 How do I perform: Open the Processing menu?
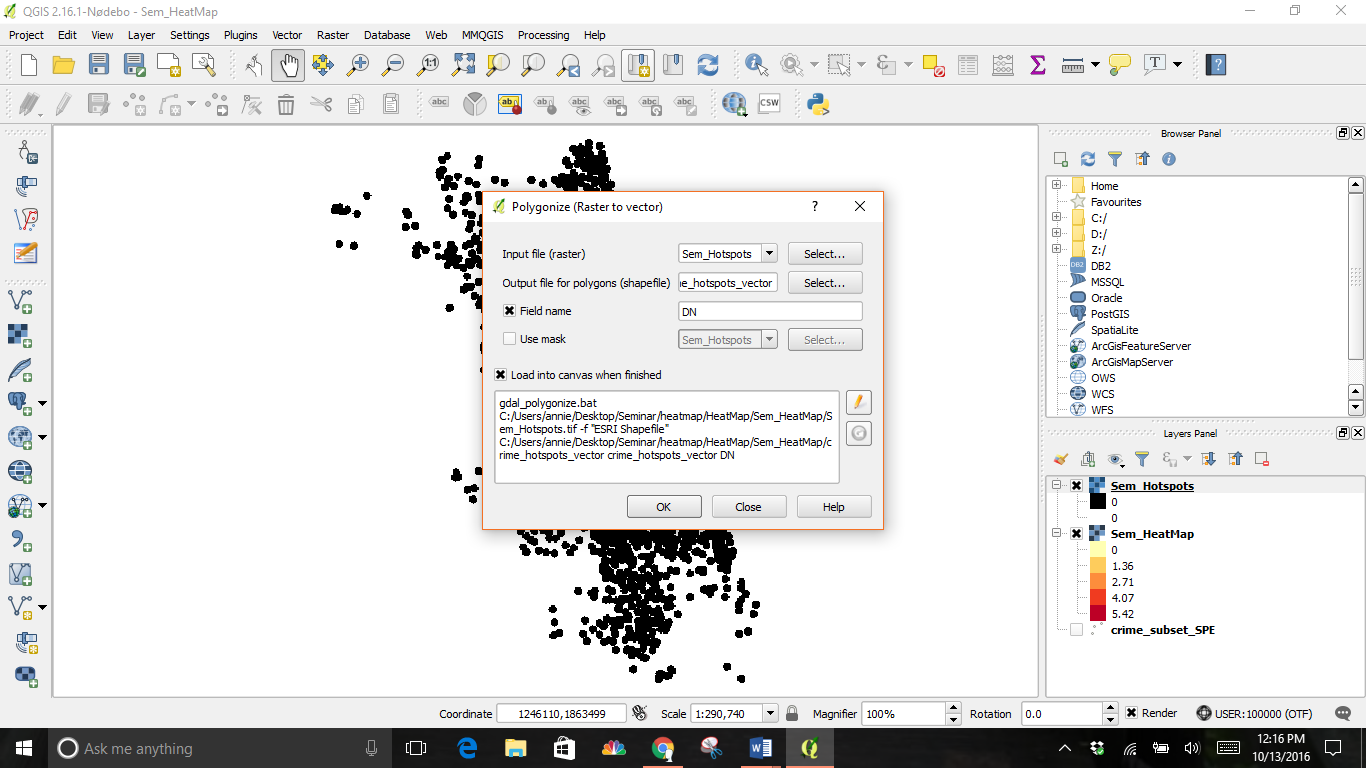543,35
